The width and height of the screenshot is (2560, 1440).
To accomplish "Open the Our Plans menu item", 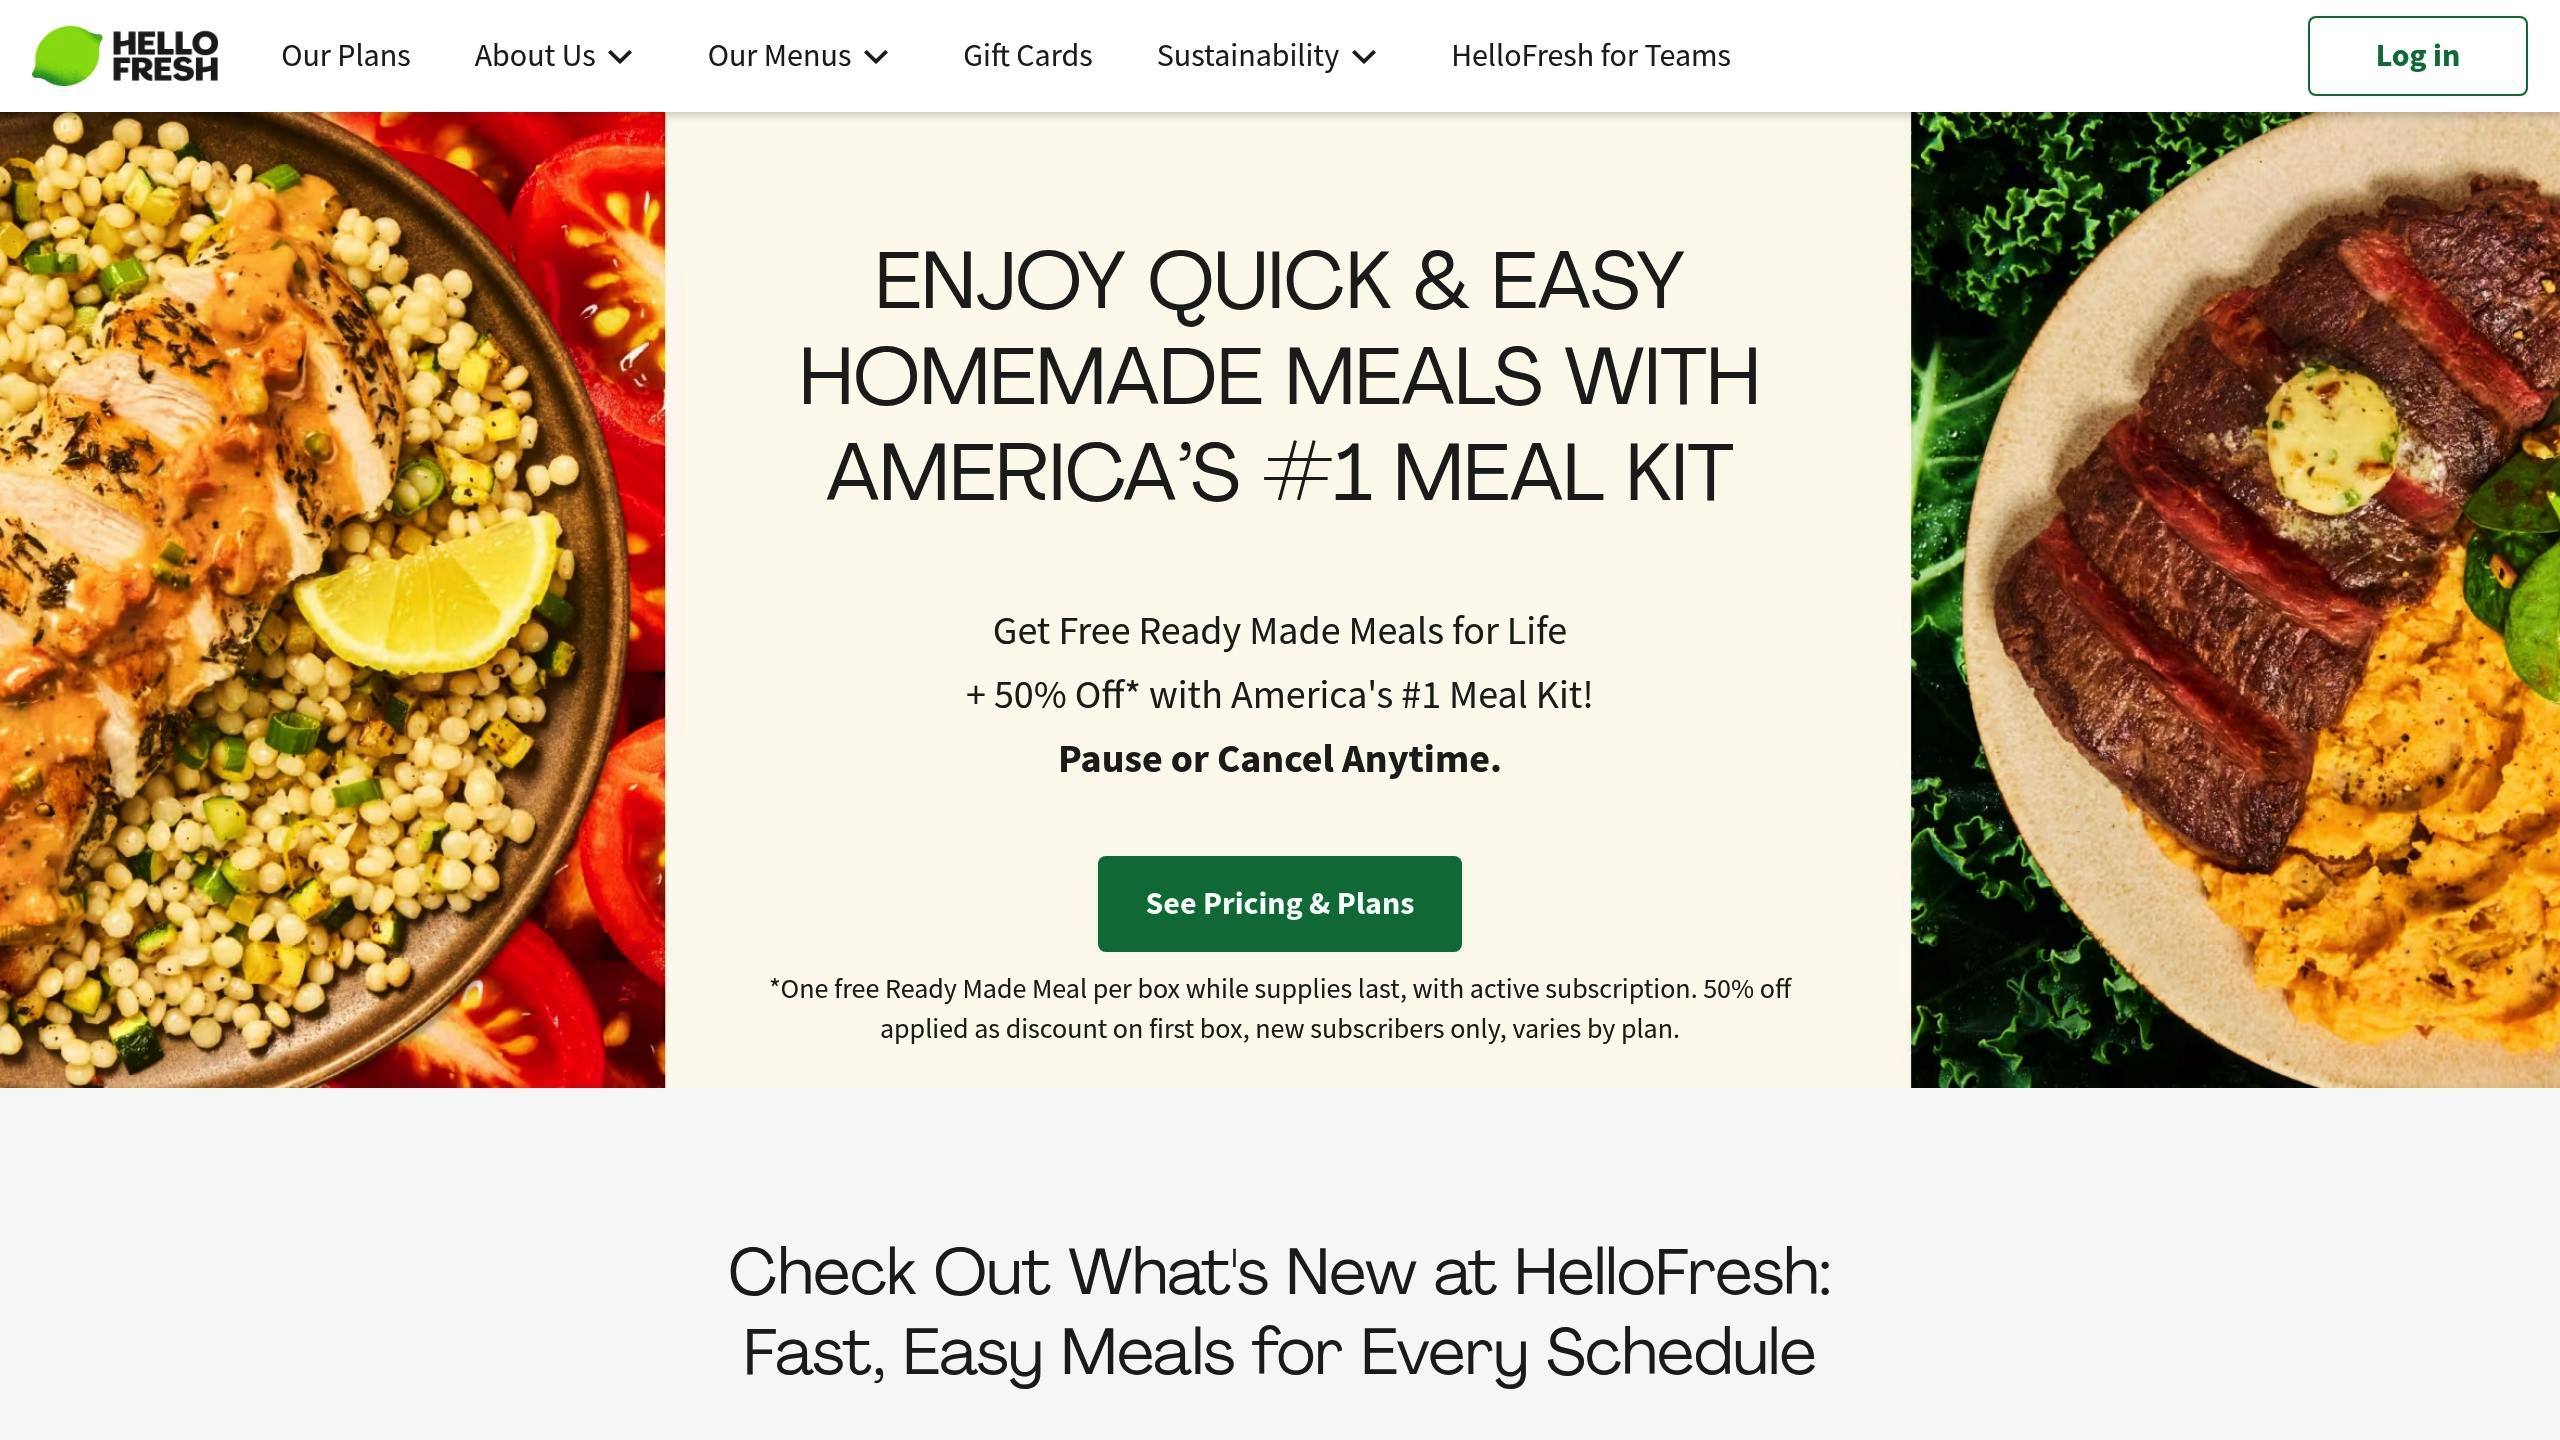I will [346, 56].
